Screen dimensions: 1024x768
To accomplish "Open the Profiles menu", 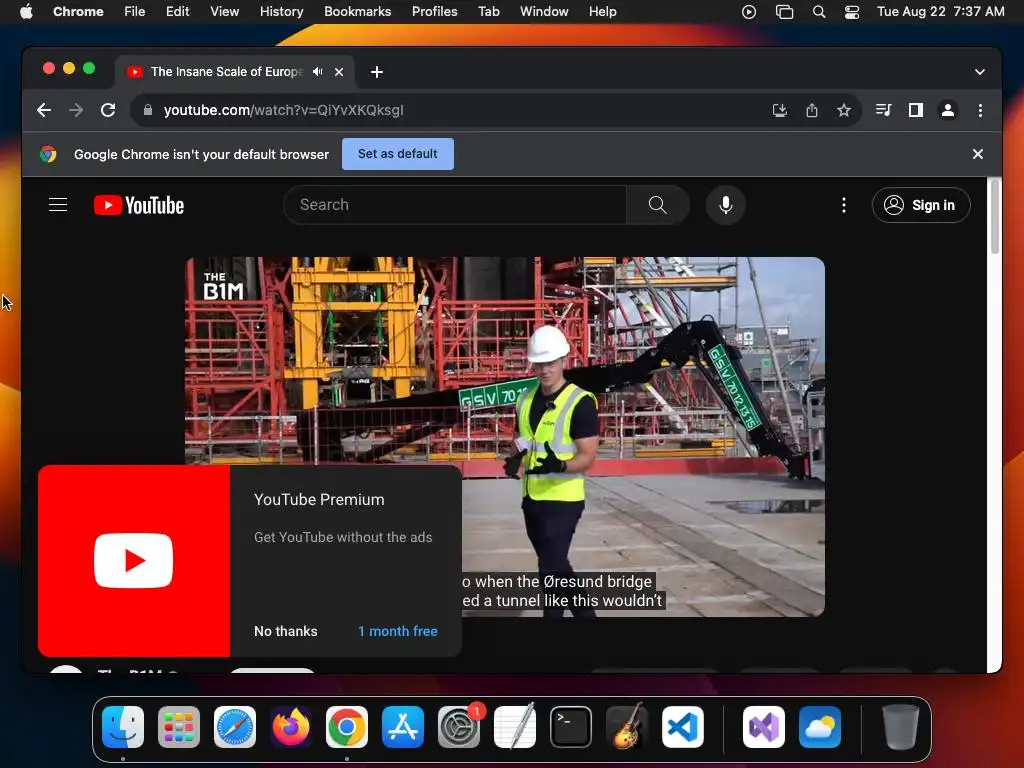I will [x=434, y=12].
